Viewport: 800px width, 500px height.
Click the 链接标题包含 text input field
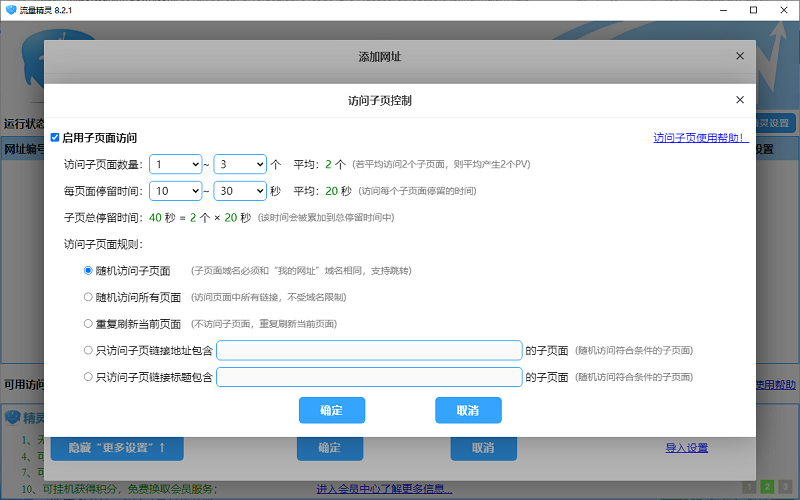click(369, 377)
